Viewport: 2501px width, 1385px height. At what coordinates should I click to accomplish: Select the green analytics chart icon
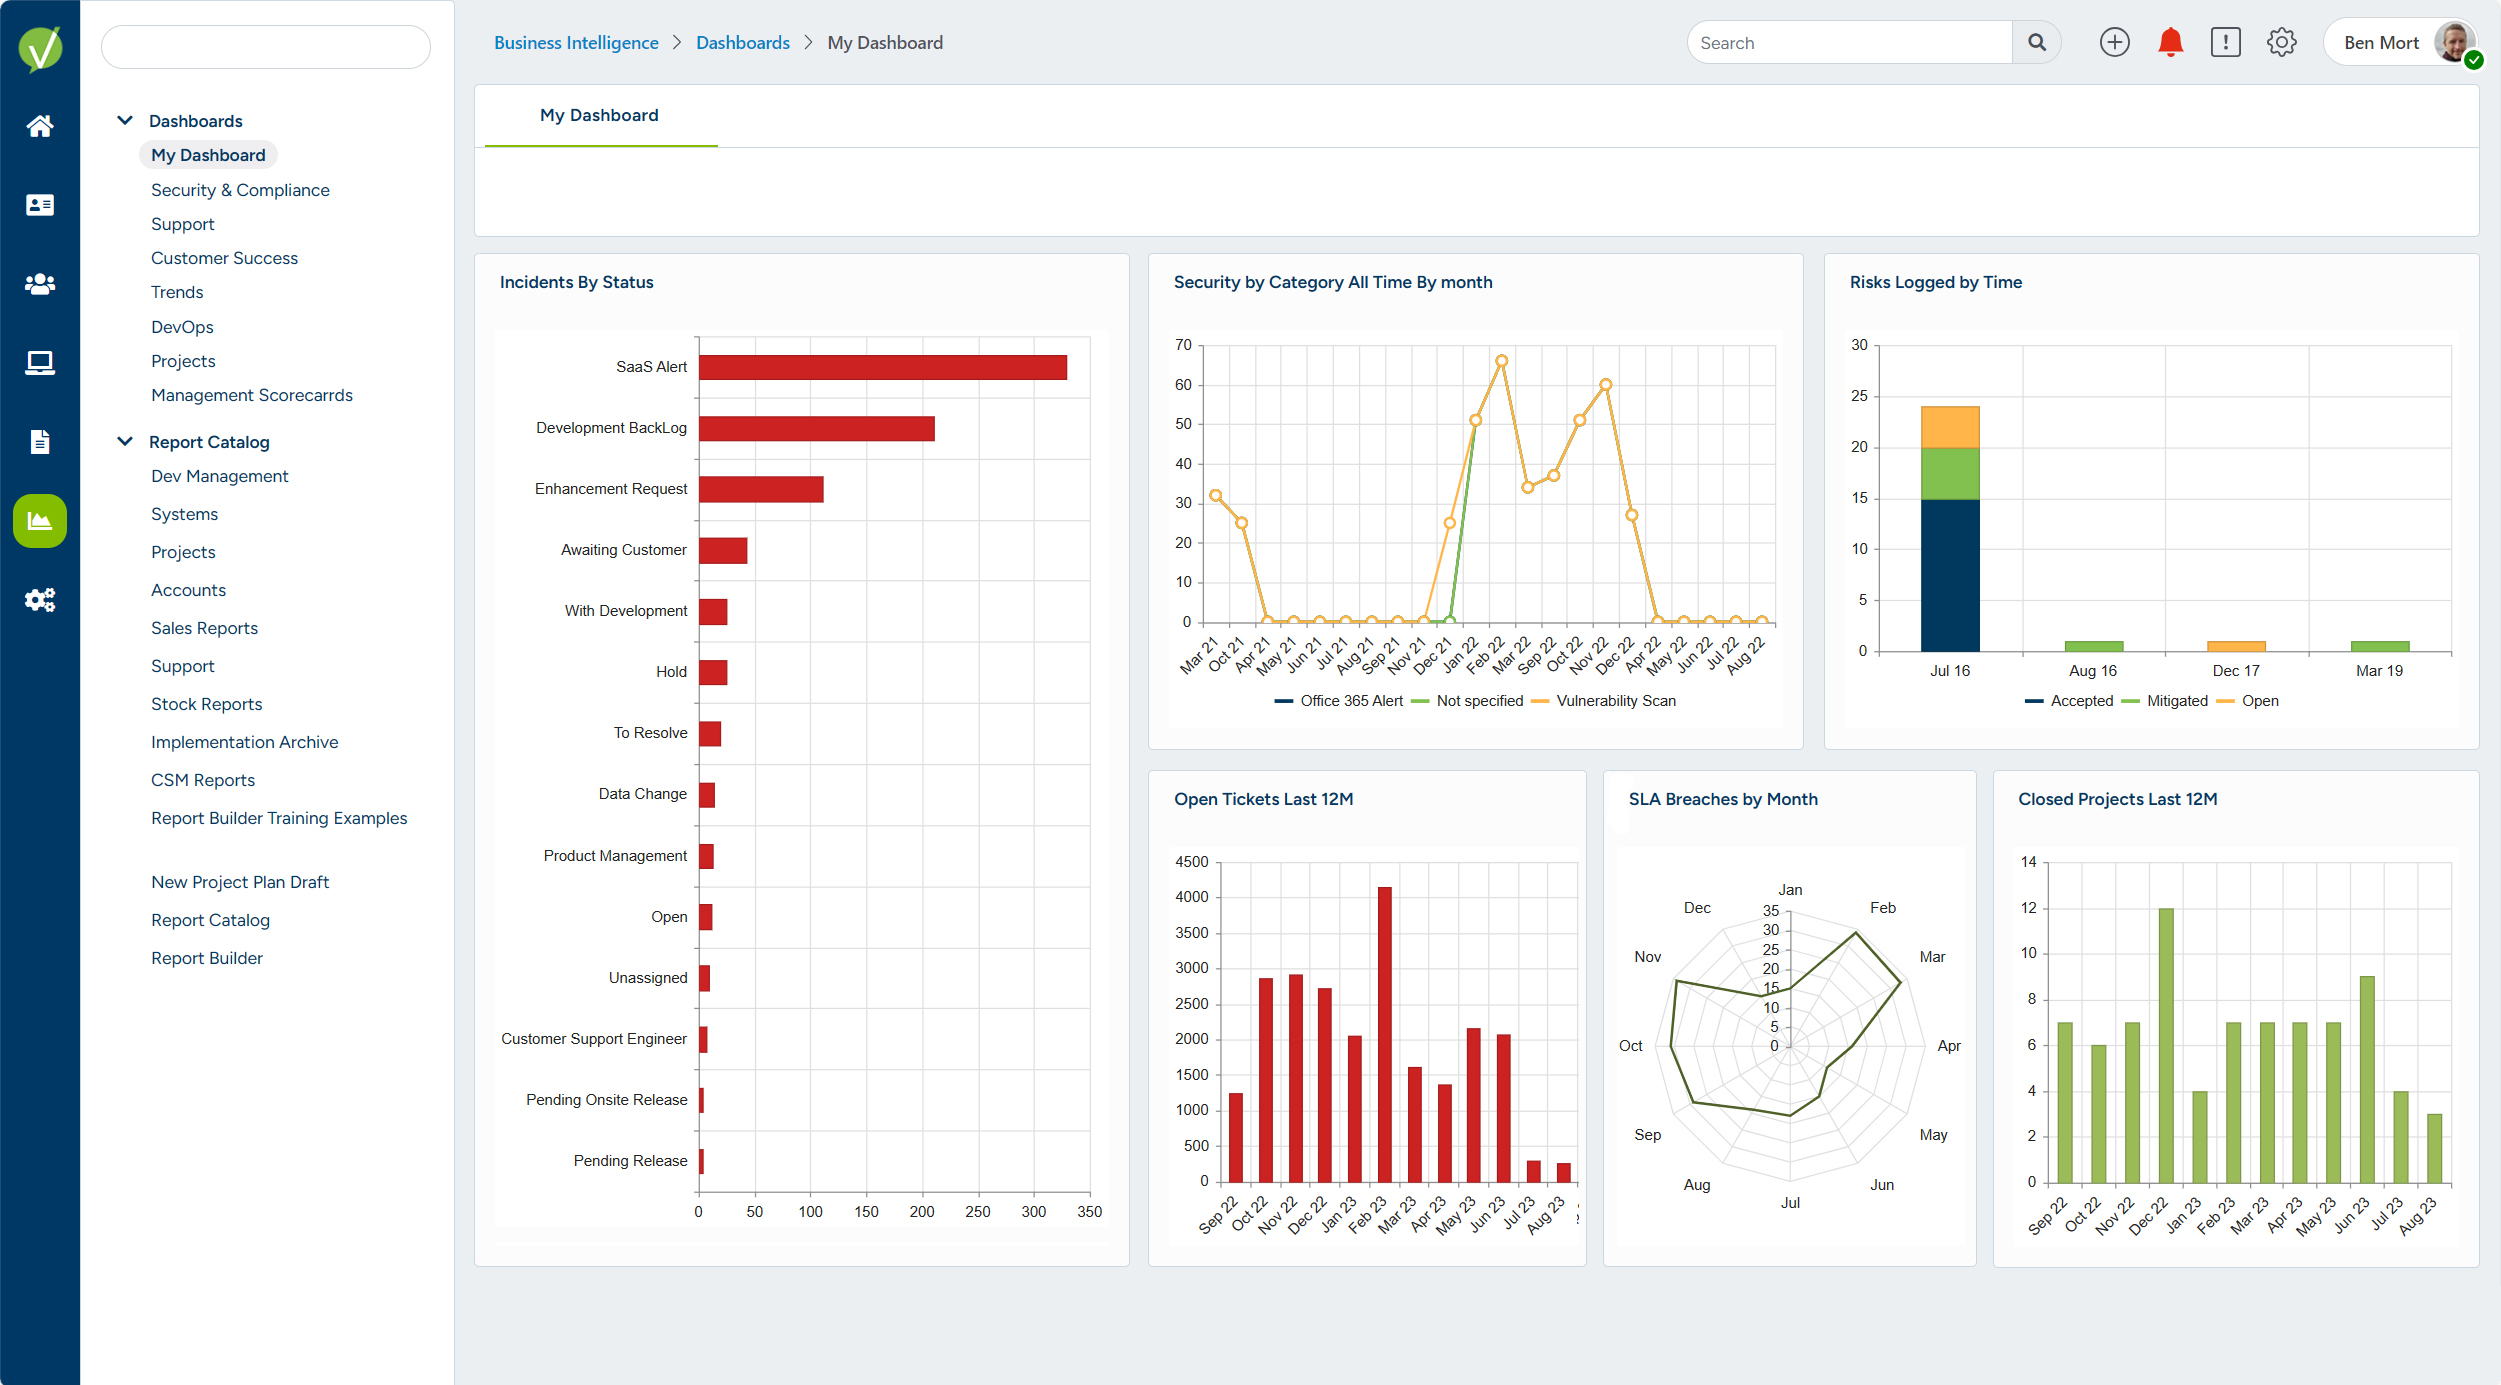pyautogui.click(x=39, y=520)
